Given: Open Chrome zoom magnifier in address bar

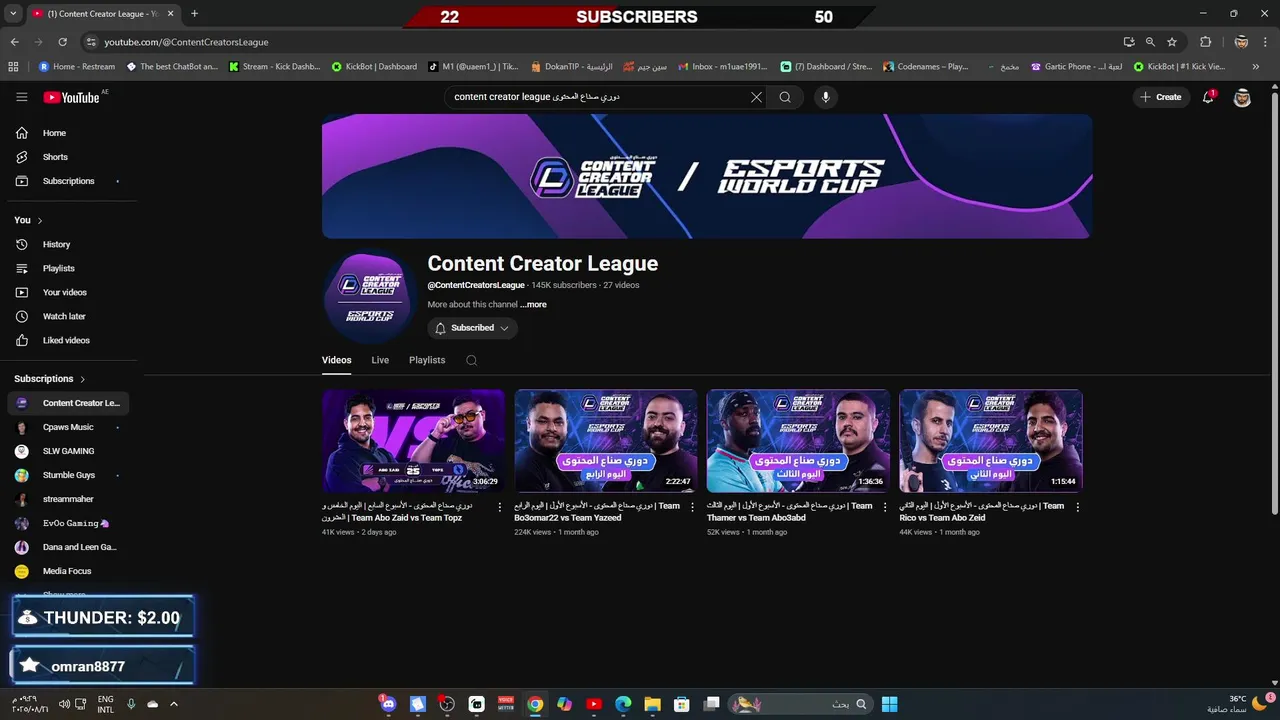Looking at the screenshot, I should click(1150, 42).
